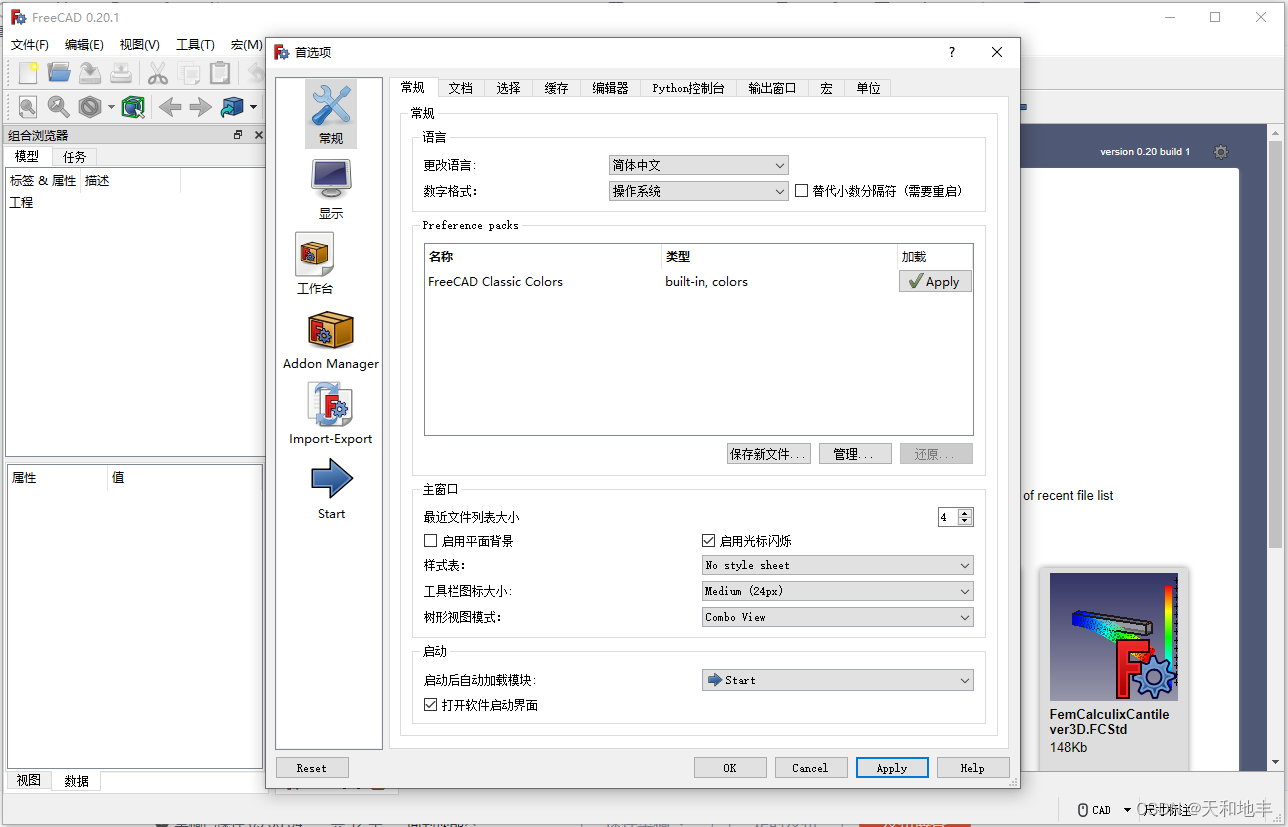The height and width of the screenshot is (827, 1288).
Task: Click the Bounding box selection icon
Action: (133, 106)
